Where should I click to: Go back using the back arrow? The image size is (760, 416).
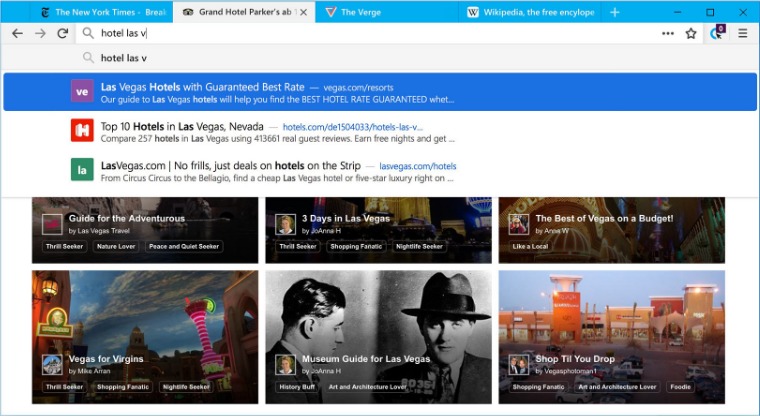[17, 33]
